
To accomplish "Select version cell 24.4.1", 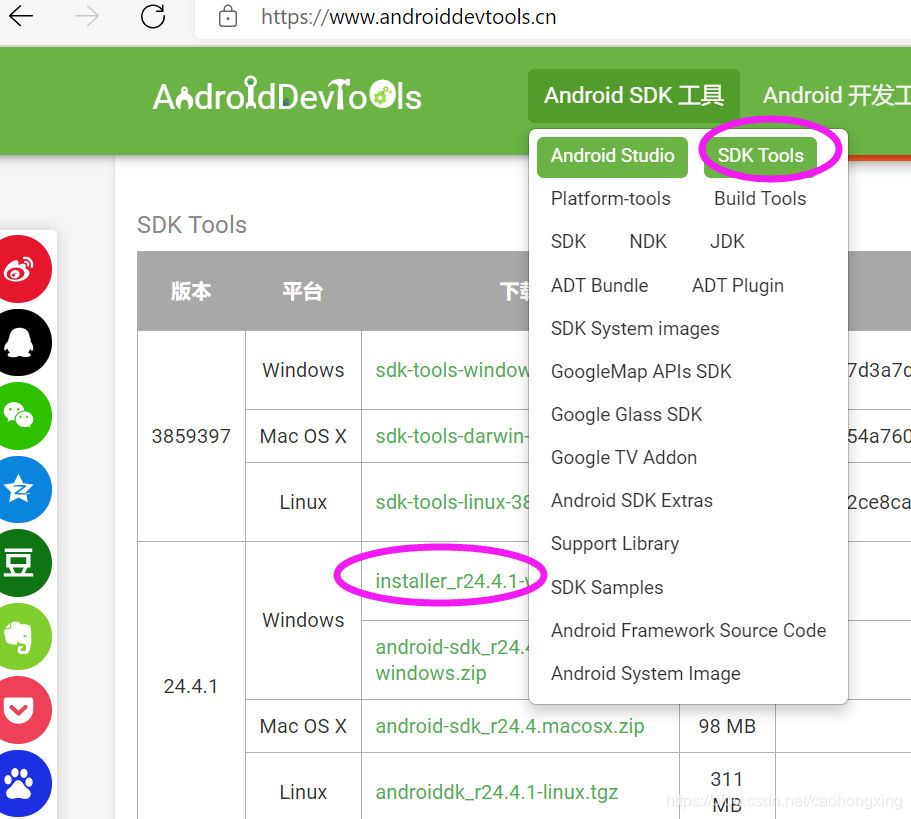I will click(x=191, y=687).
